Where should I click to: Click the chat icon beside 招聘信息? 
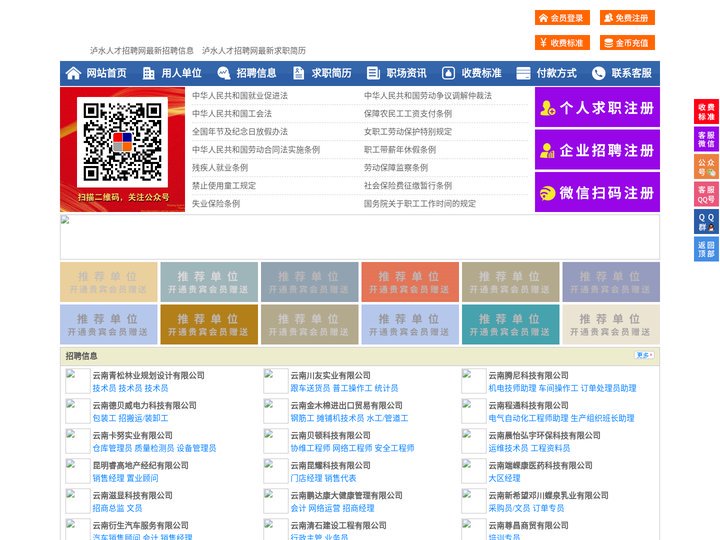[x=224, y=73]
